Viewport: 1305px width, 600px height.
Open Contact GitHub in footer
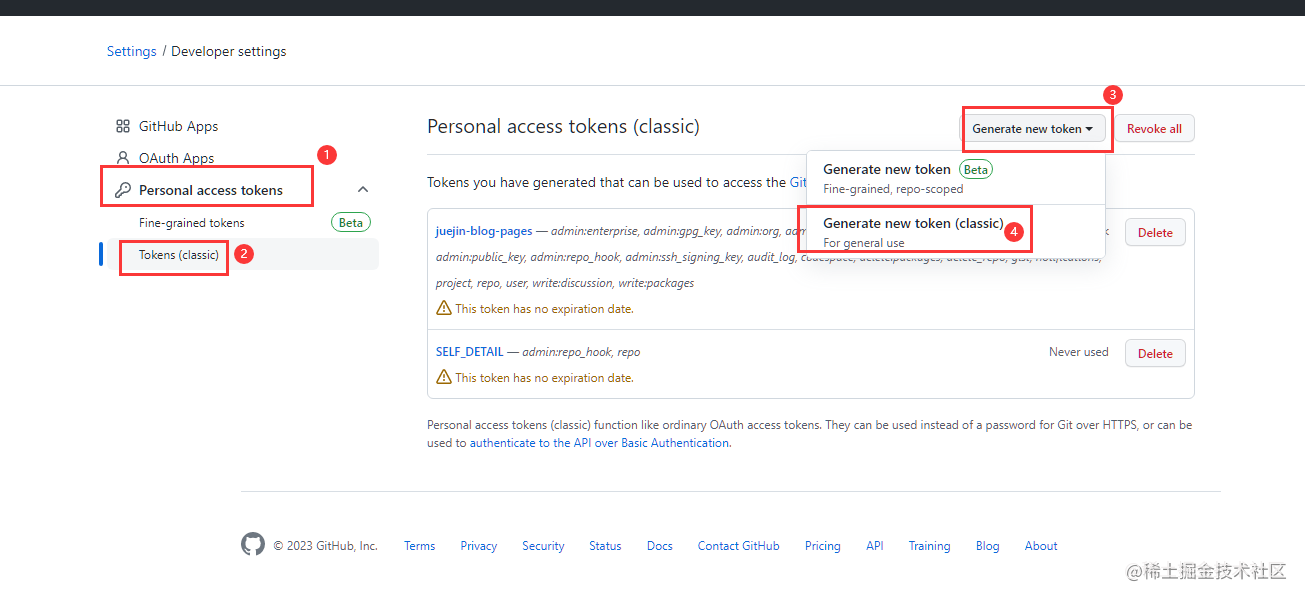[738, 546]
